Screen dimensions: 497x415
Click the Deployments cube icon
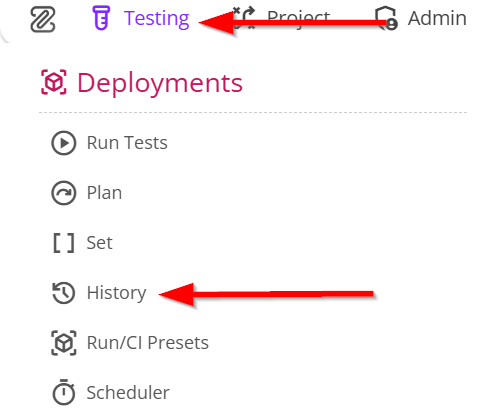coord(54,82)
